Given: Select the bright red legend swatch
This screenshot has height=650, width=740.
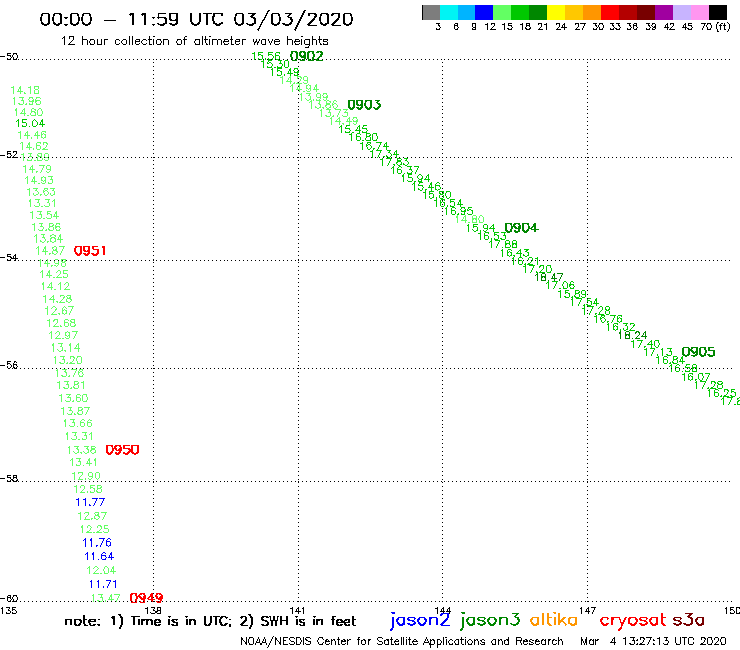Looking at the screenshot, I should pos(610,12).
